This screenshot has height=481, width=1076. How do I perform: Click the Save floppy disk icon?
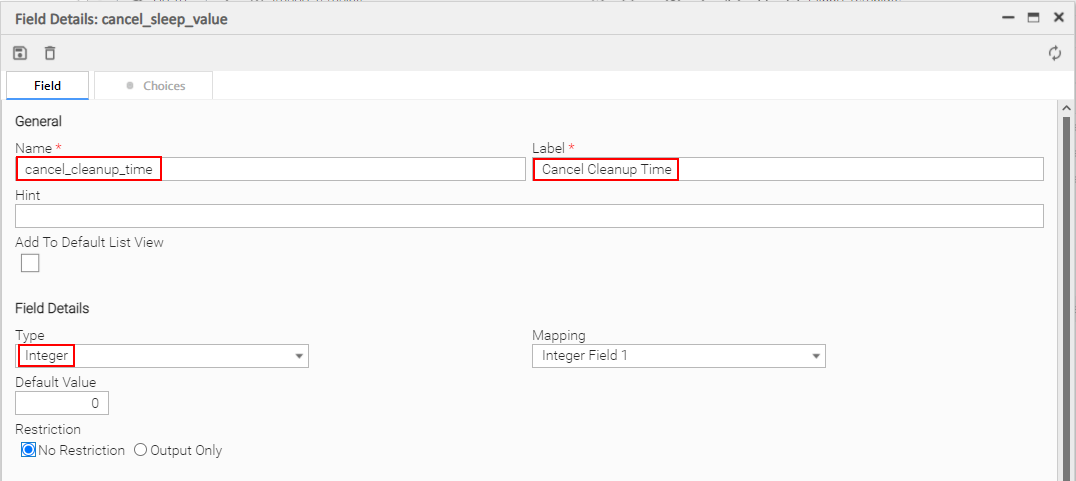point(20,53)
